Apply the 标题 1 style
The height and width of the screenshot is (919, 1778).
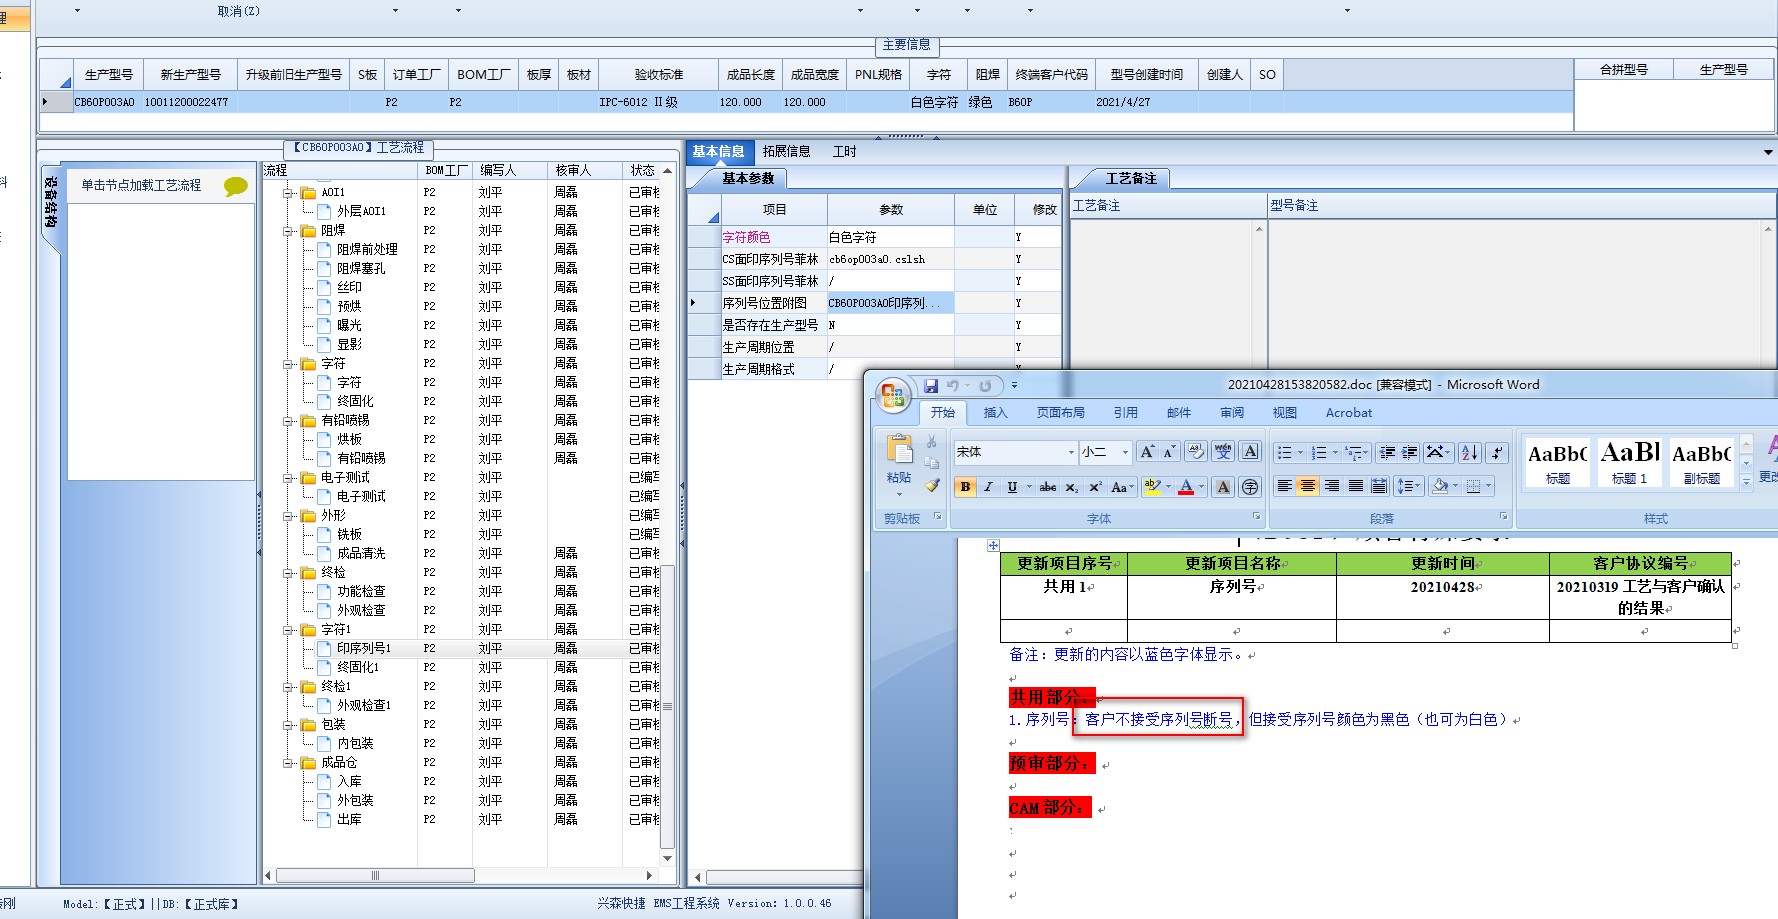tap(1629, 464)
